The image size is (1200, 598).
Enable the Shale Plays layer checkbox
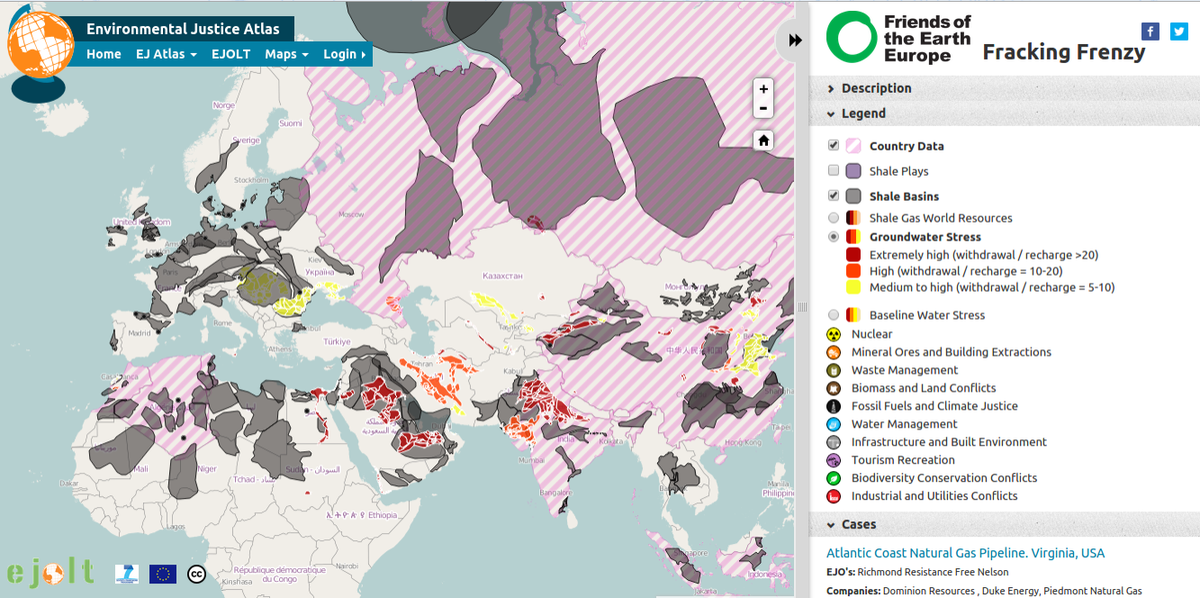tap(834, 170)
